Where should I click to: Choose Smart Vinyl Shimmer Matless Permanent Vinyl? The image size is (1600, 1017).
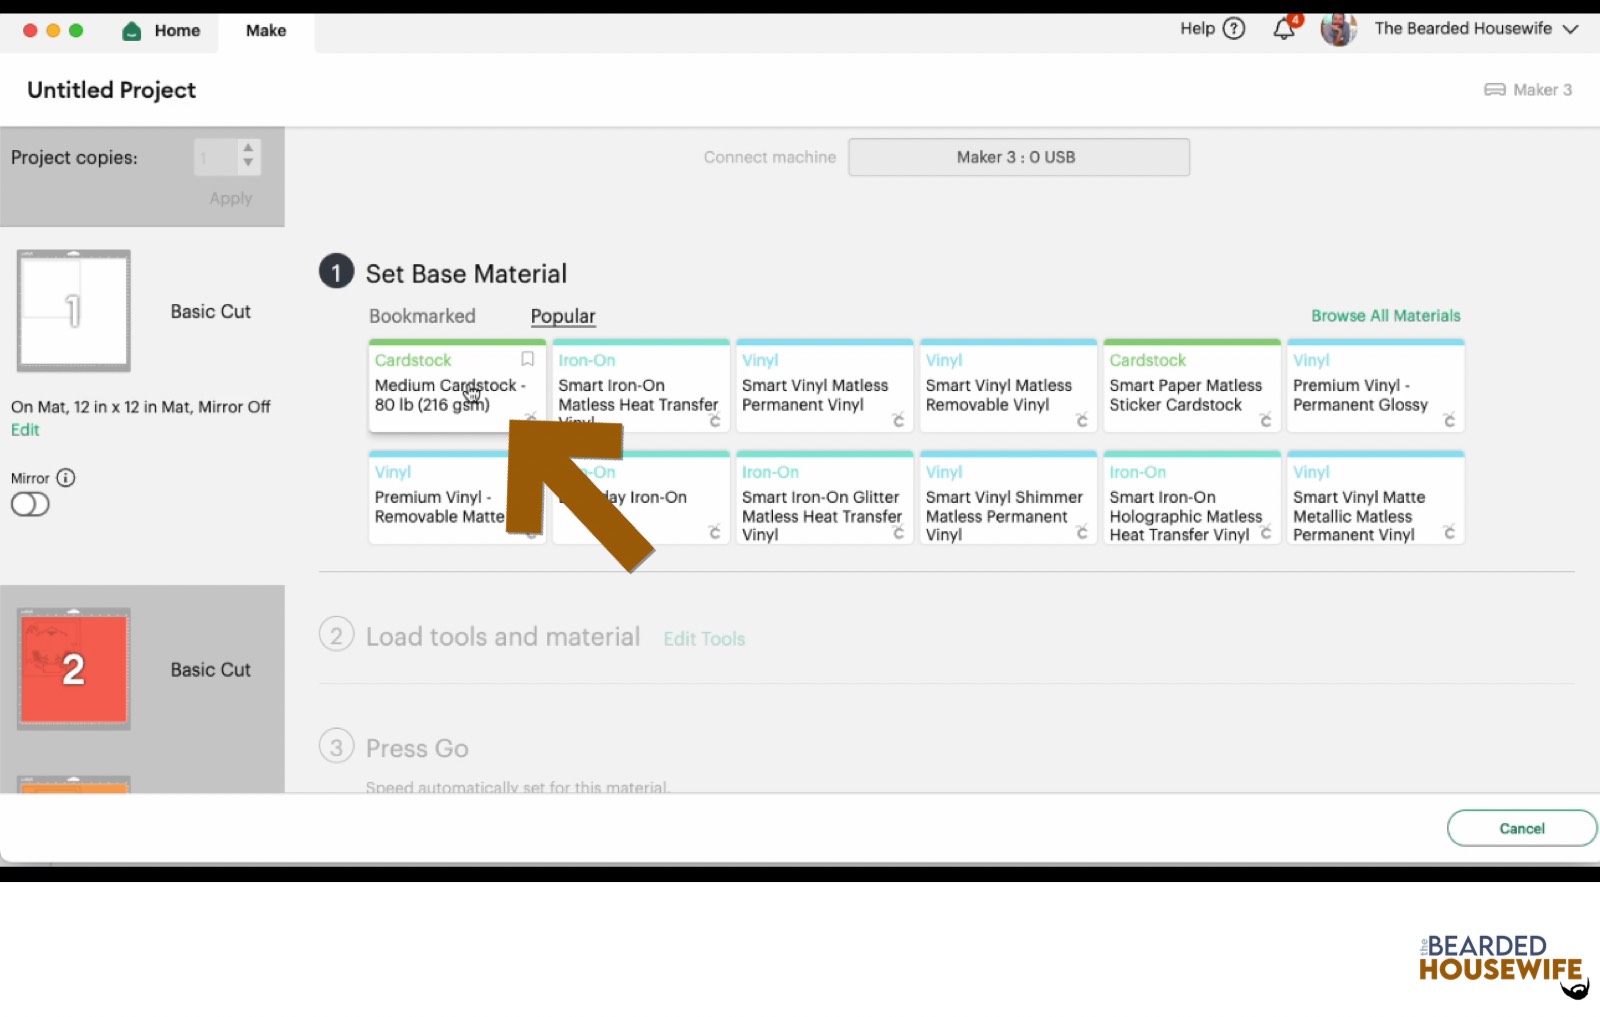coord(1008,498)
